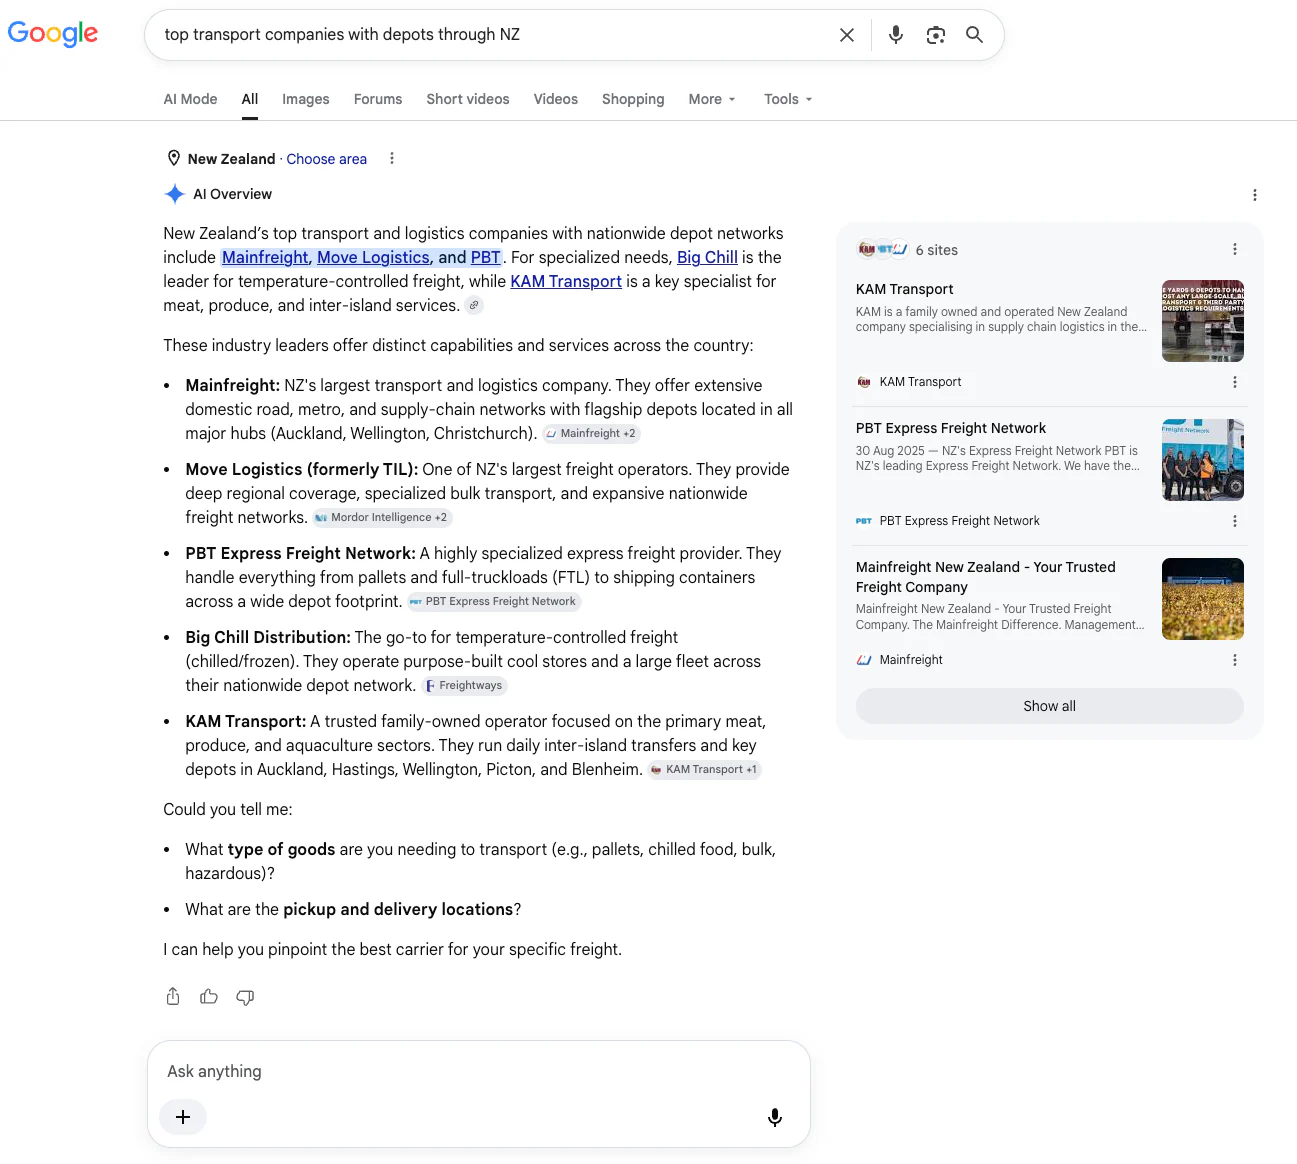This screenshot has width=1297, height=1164.
Task: Open AI Overview three-dot options menu
Action: 1255,195
